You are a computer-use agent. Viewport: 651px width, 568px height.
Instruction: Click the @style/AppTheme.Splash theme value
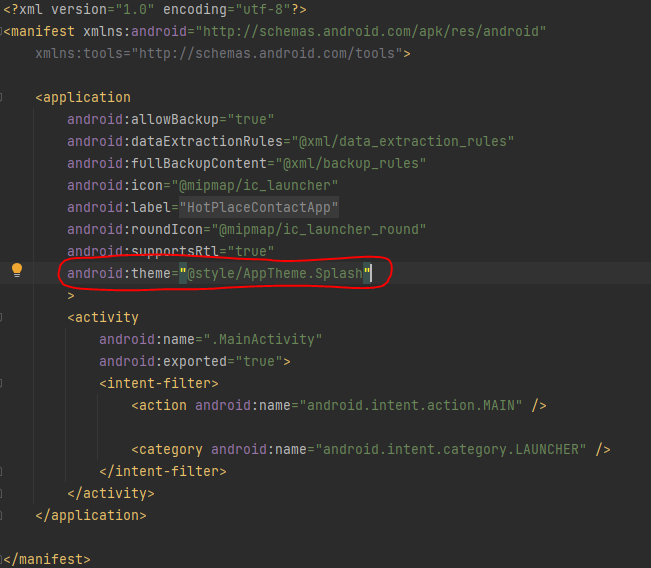coord(275,274)
